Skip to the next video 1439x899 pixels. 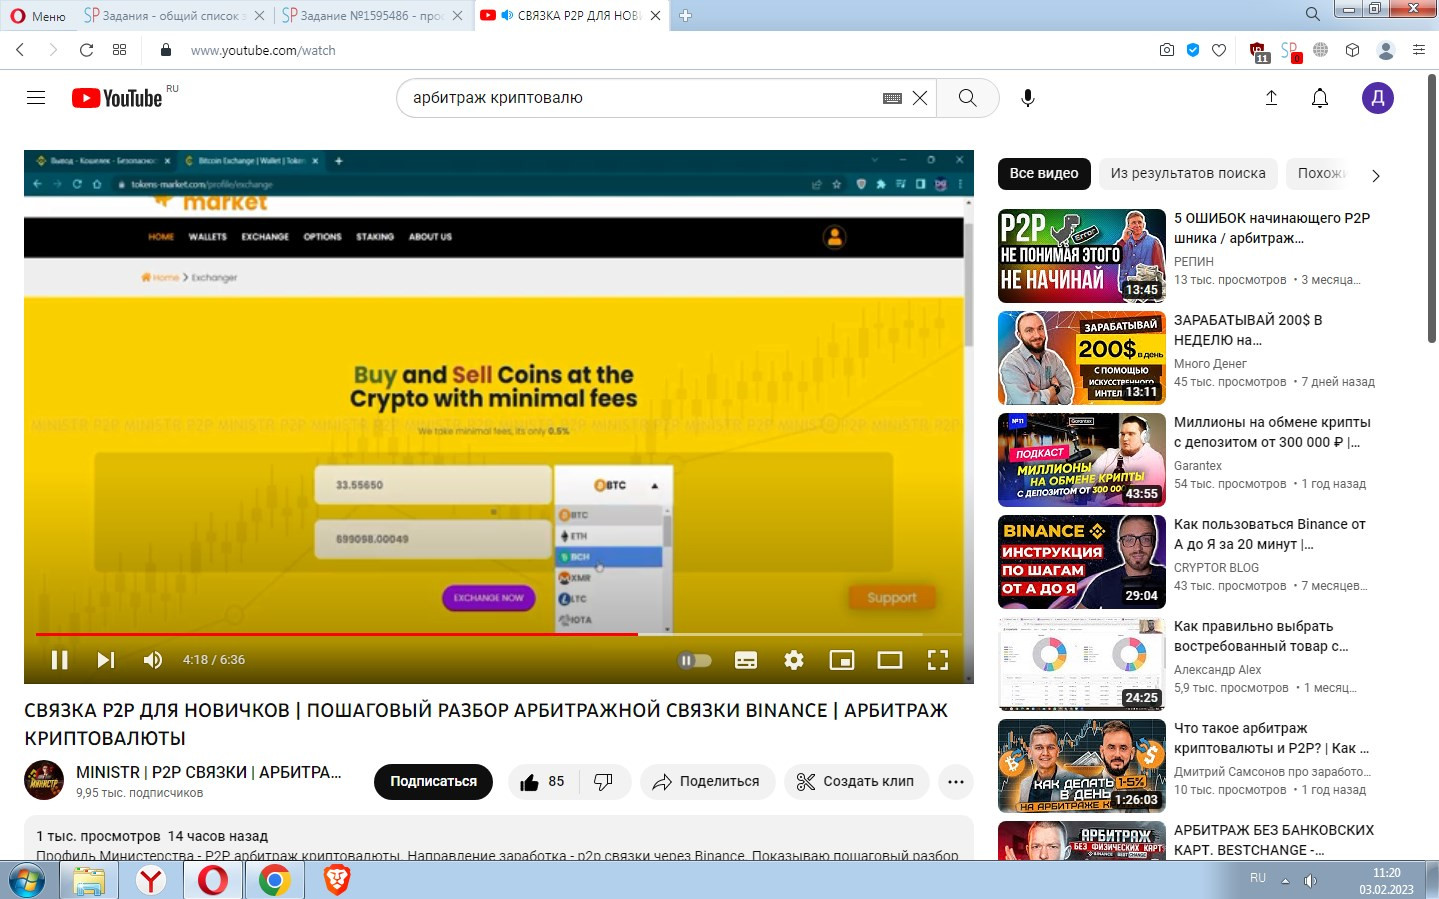106,660
